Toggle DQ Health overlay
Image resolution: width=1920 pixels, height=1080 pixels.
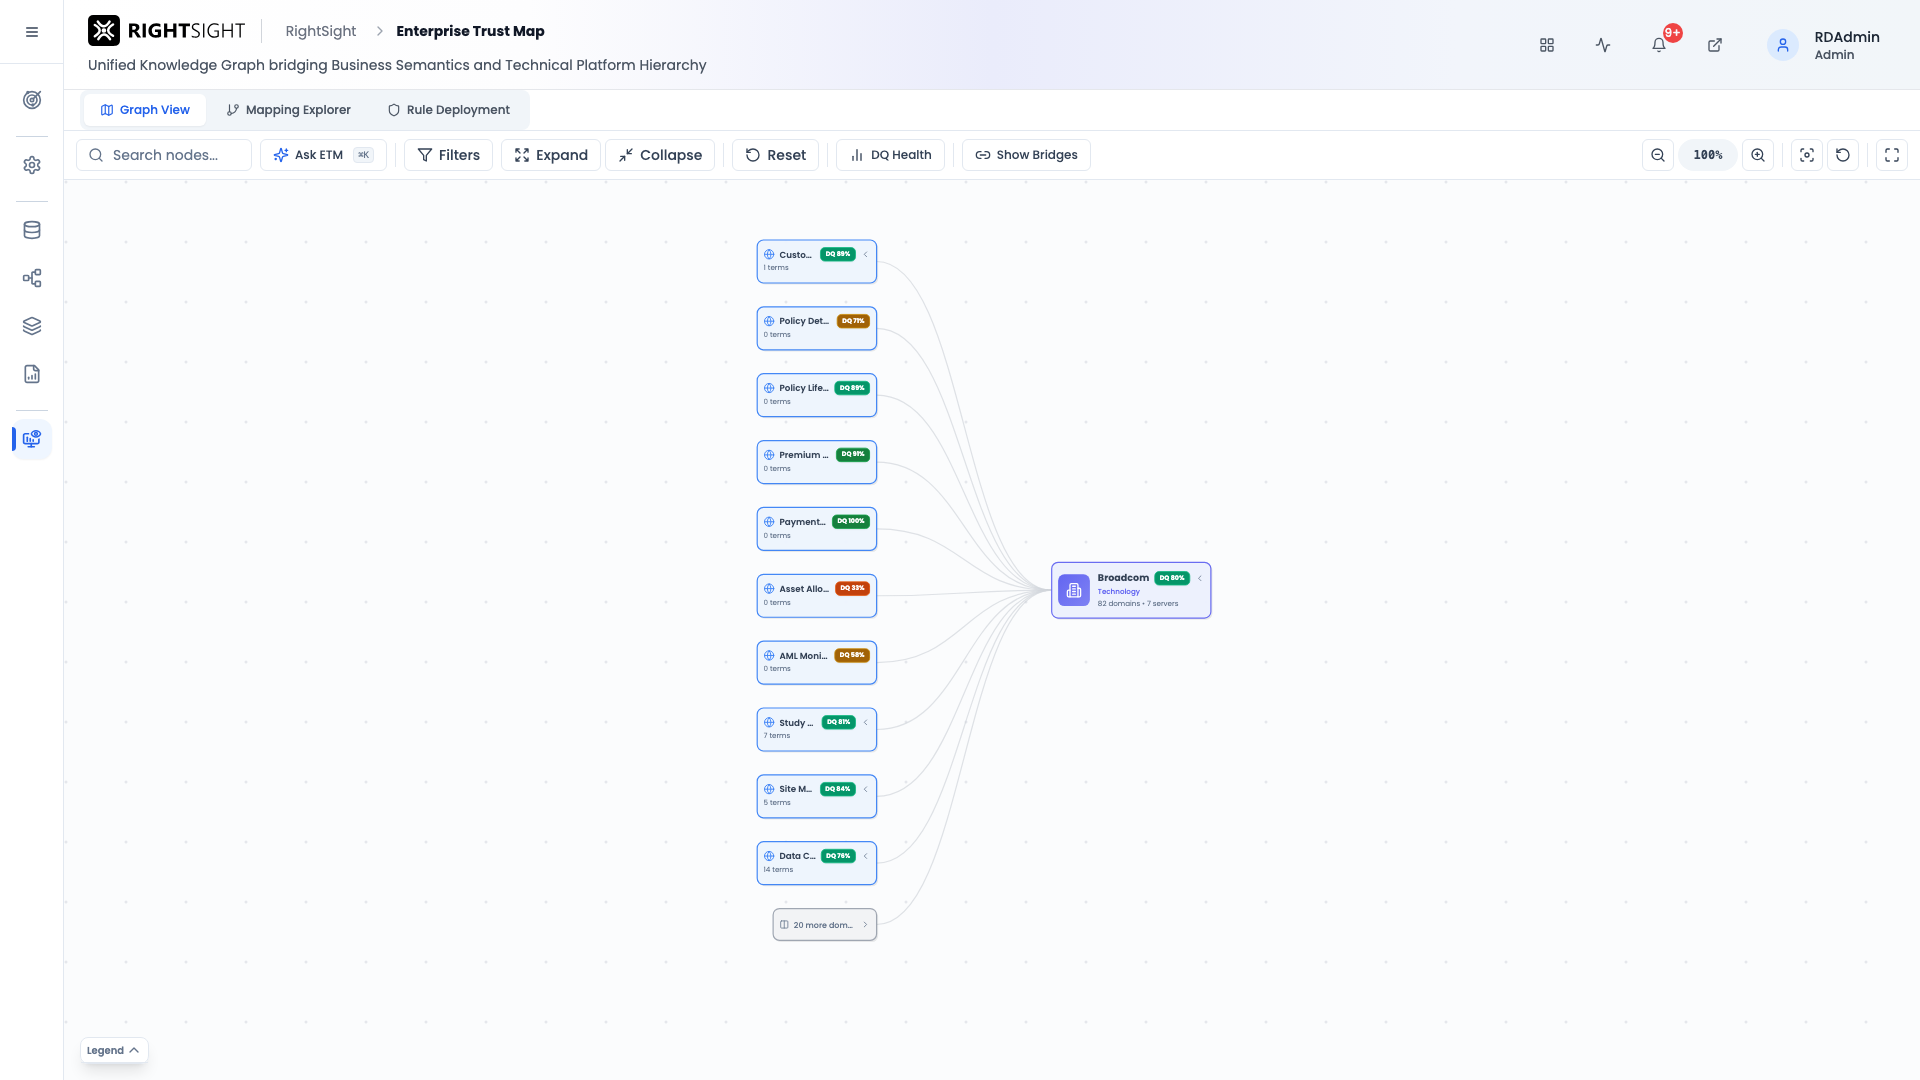(x=890, y=155)
